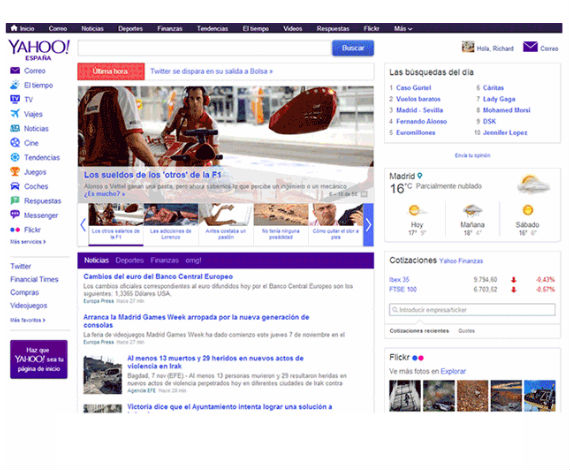The width and height of the screenshot is (570, 470).
Task: Open the first Flickr photo thumbnail
Action: 405,395
